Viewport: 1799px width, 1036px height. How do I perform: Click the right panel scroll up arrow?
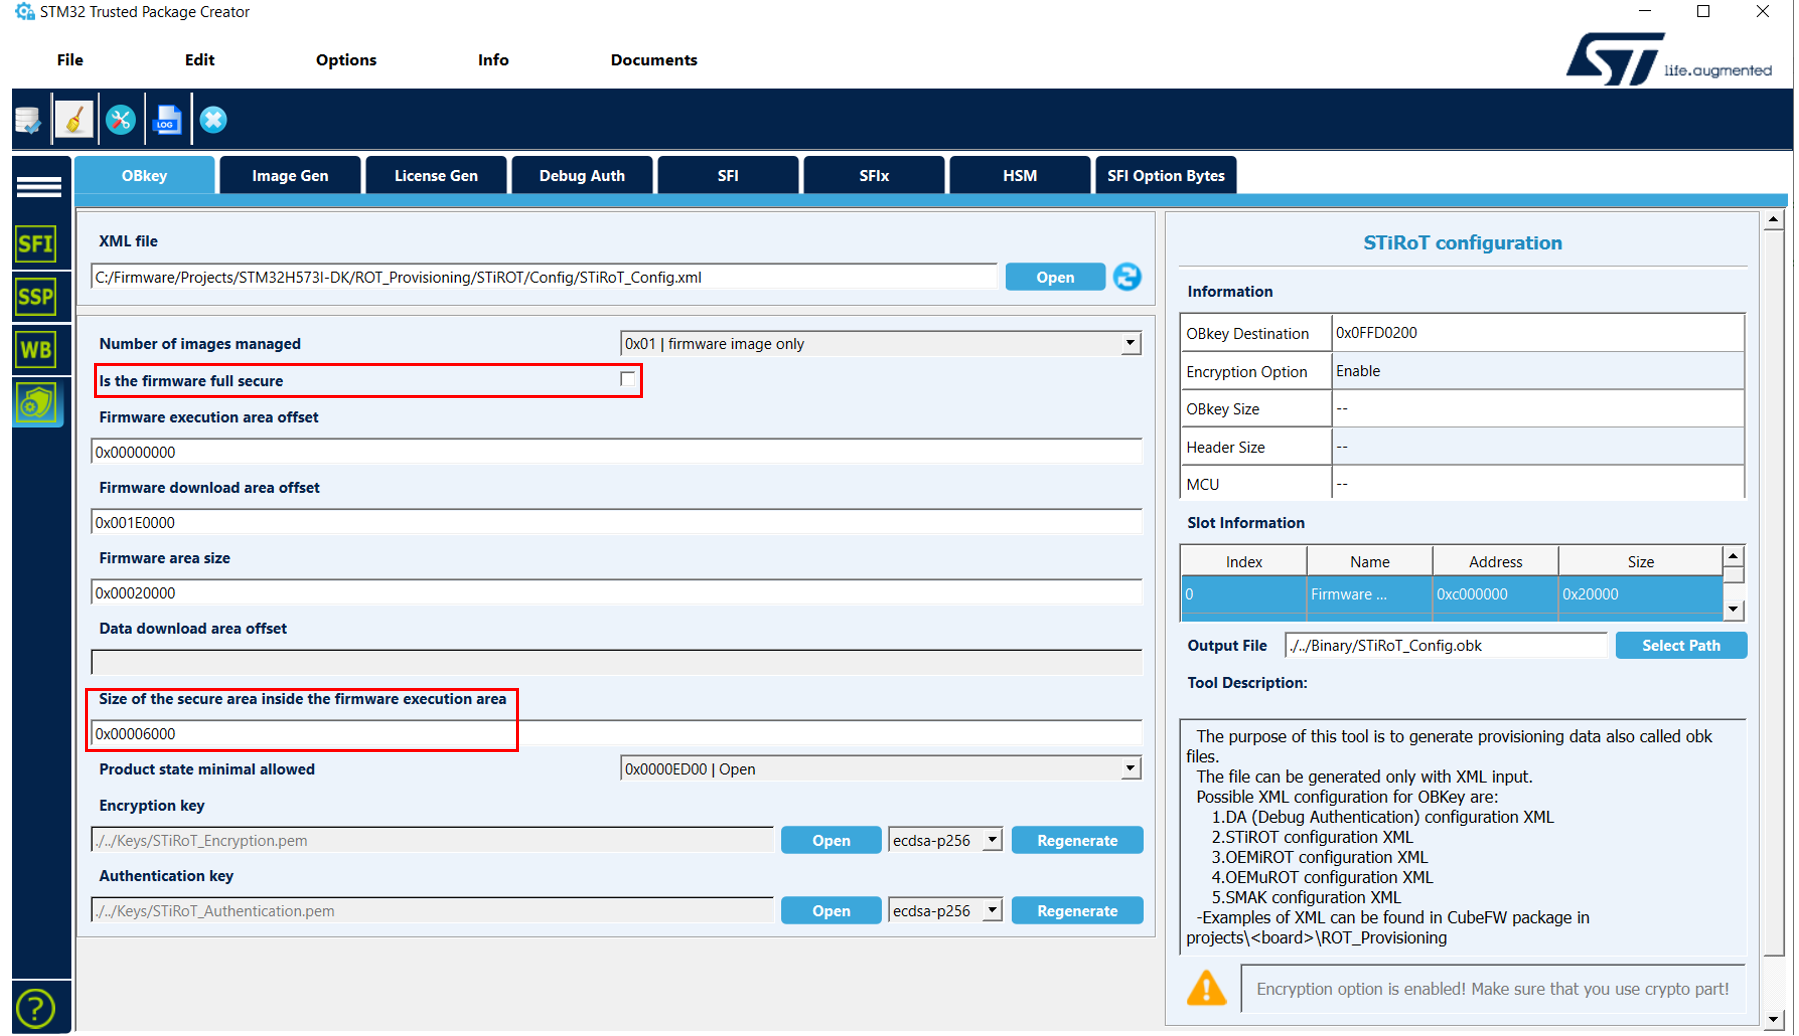(1773, 220)
